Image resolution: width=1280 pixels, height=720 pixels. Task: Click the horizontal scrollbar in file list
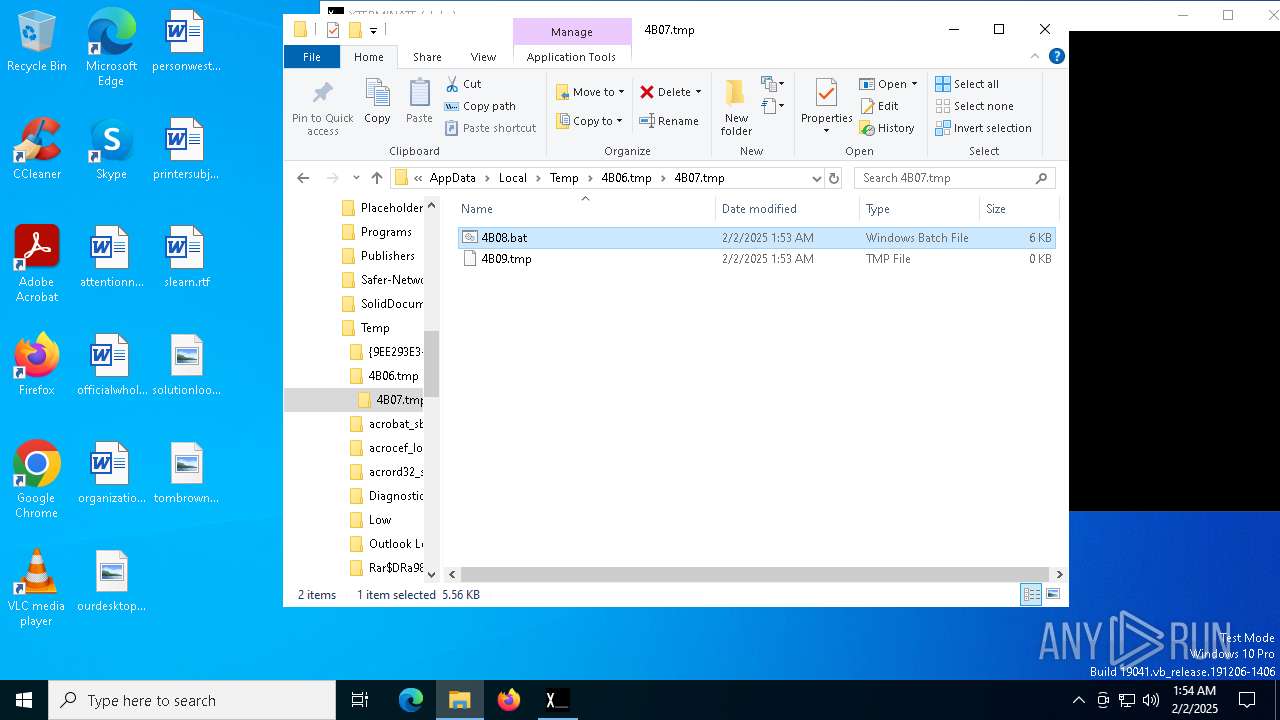tap(755, 574)
